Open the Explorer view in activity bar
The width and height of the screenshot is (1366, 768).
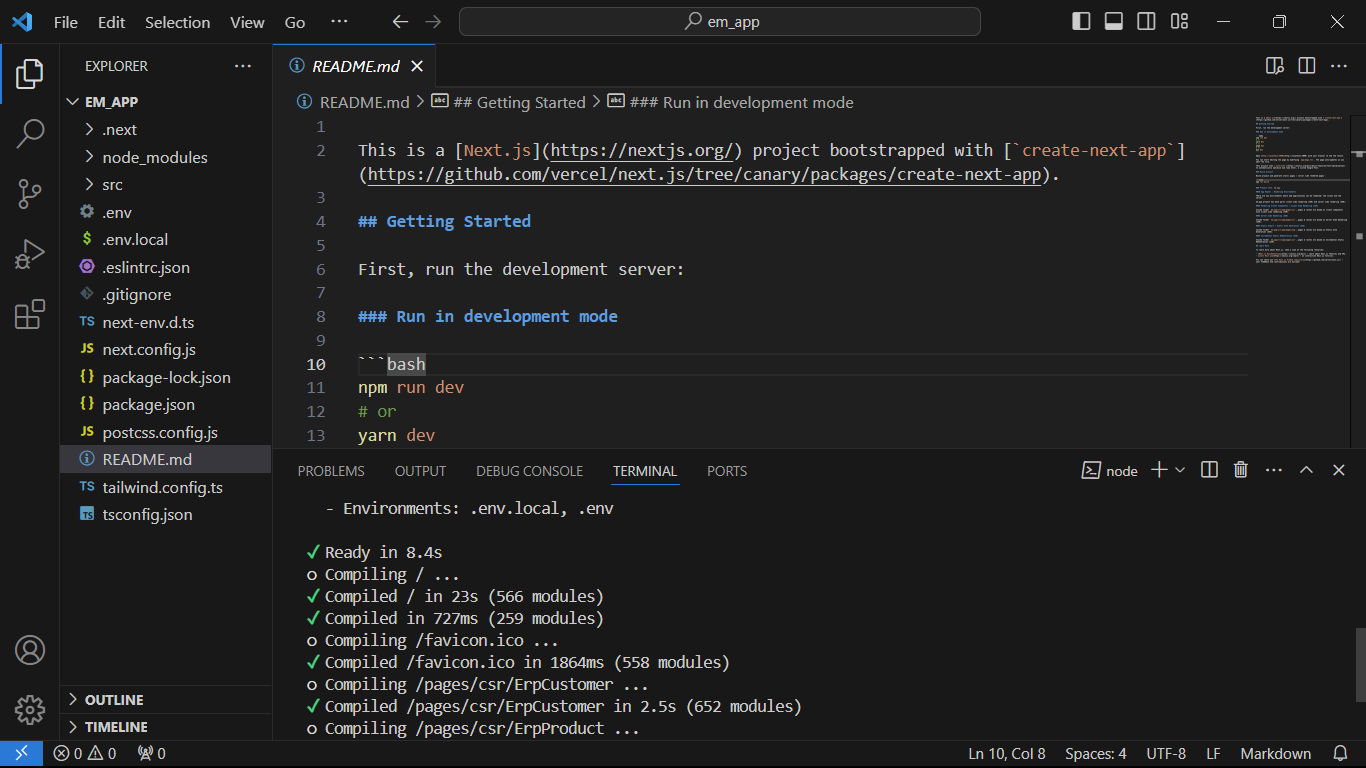click(x=30, y=73)
